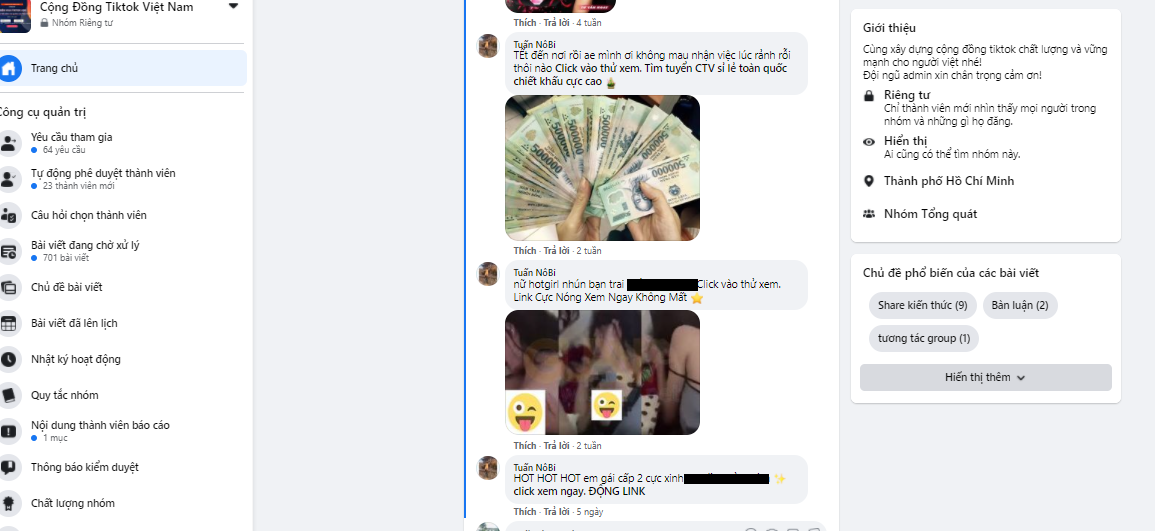Select the Bàn luận (2) topic tag
Image resolution: width=1155 pixels, height=531 pixels.
(1019, 306)
